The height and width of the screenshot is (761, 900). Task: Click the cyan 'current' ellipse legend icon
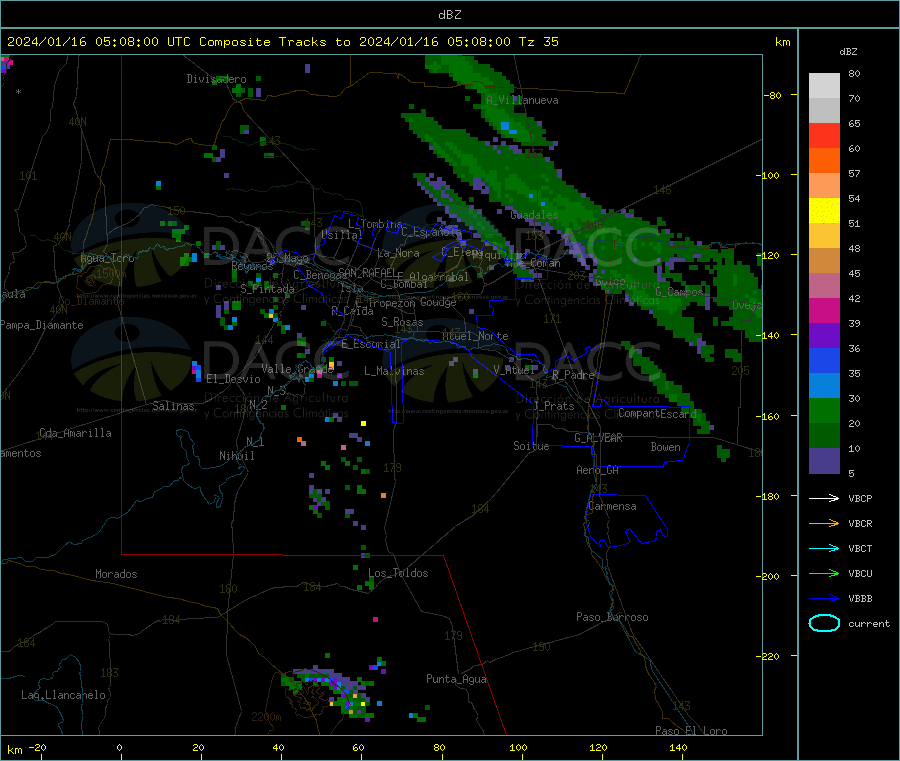click(x=824, y=623)
